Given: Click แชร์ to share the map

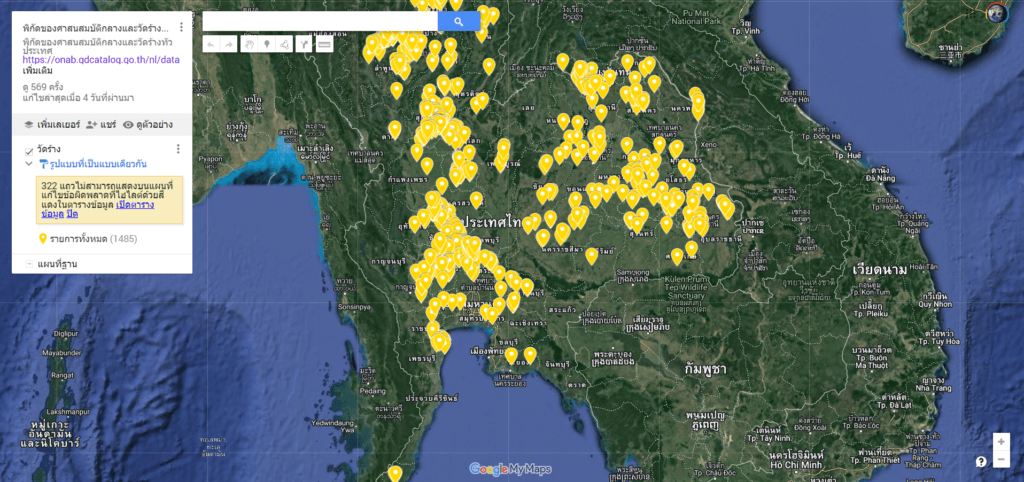Looking at the screenshot, I should [102, 125].
